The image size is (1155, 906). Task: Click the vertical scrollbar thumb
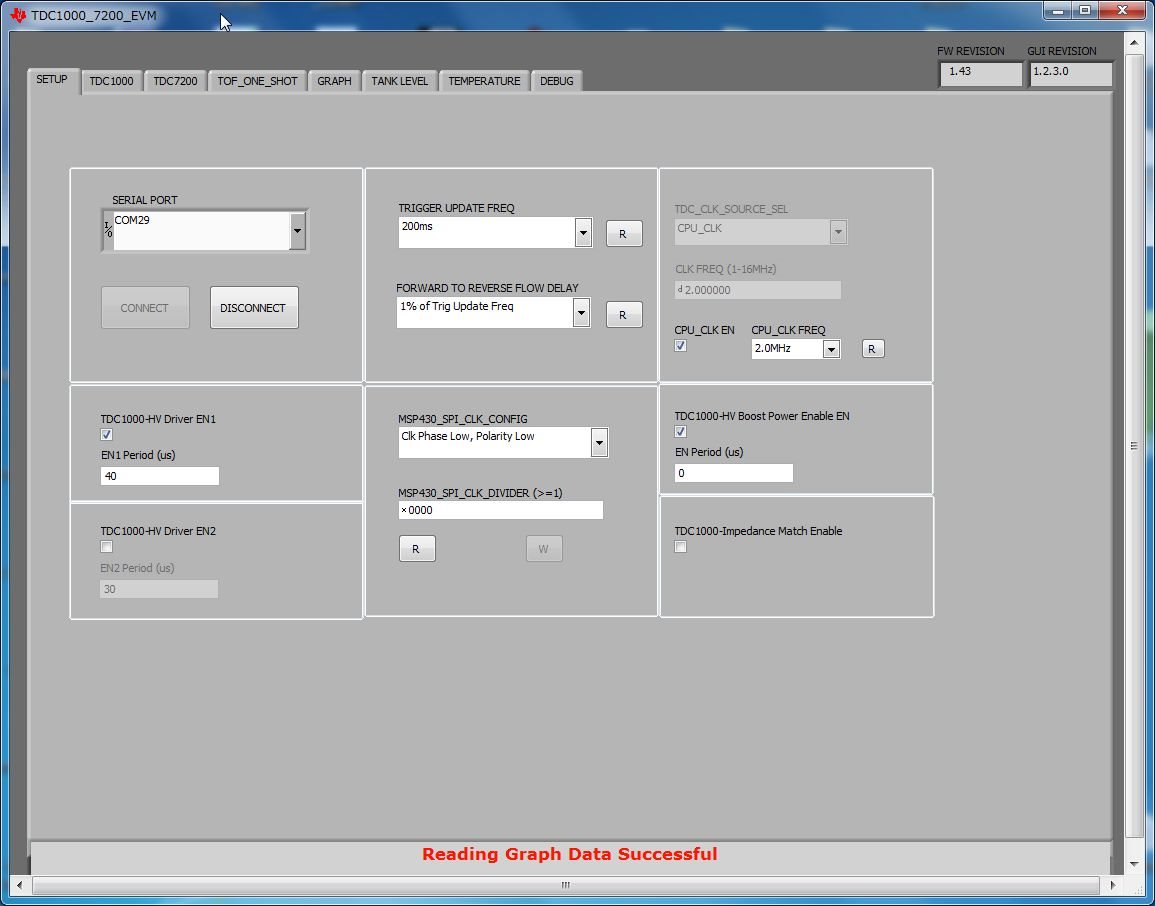1134,446
